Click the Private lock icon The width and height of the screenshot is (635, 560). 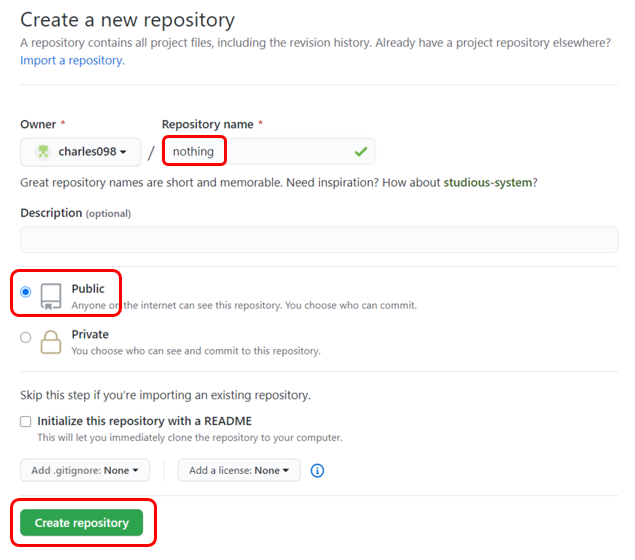51,342
